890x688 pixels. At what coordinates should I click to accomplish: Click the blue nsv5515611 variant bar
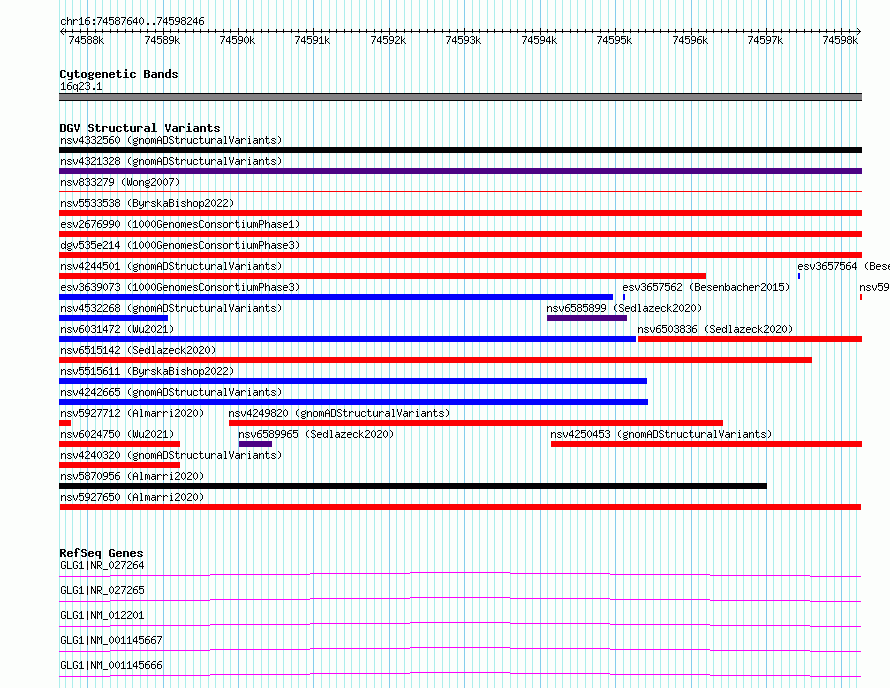[353, 381]
